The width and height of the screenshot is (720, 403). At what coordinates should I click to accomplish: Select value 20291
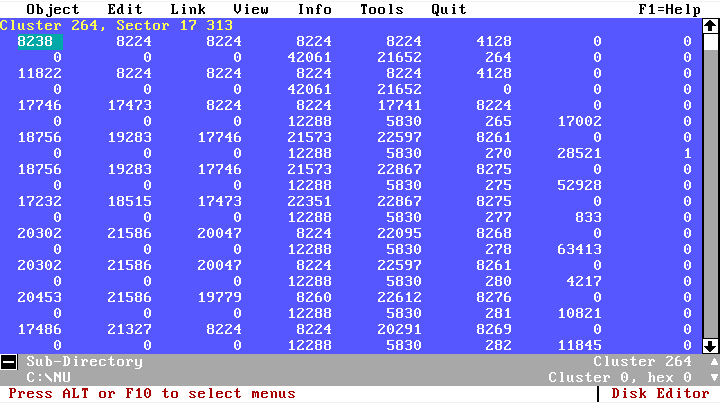(399, 329)
